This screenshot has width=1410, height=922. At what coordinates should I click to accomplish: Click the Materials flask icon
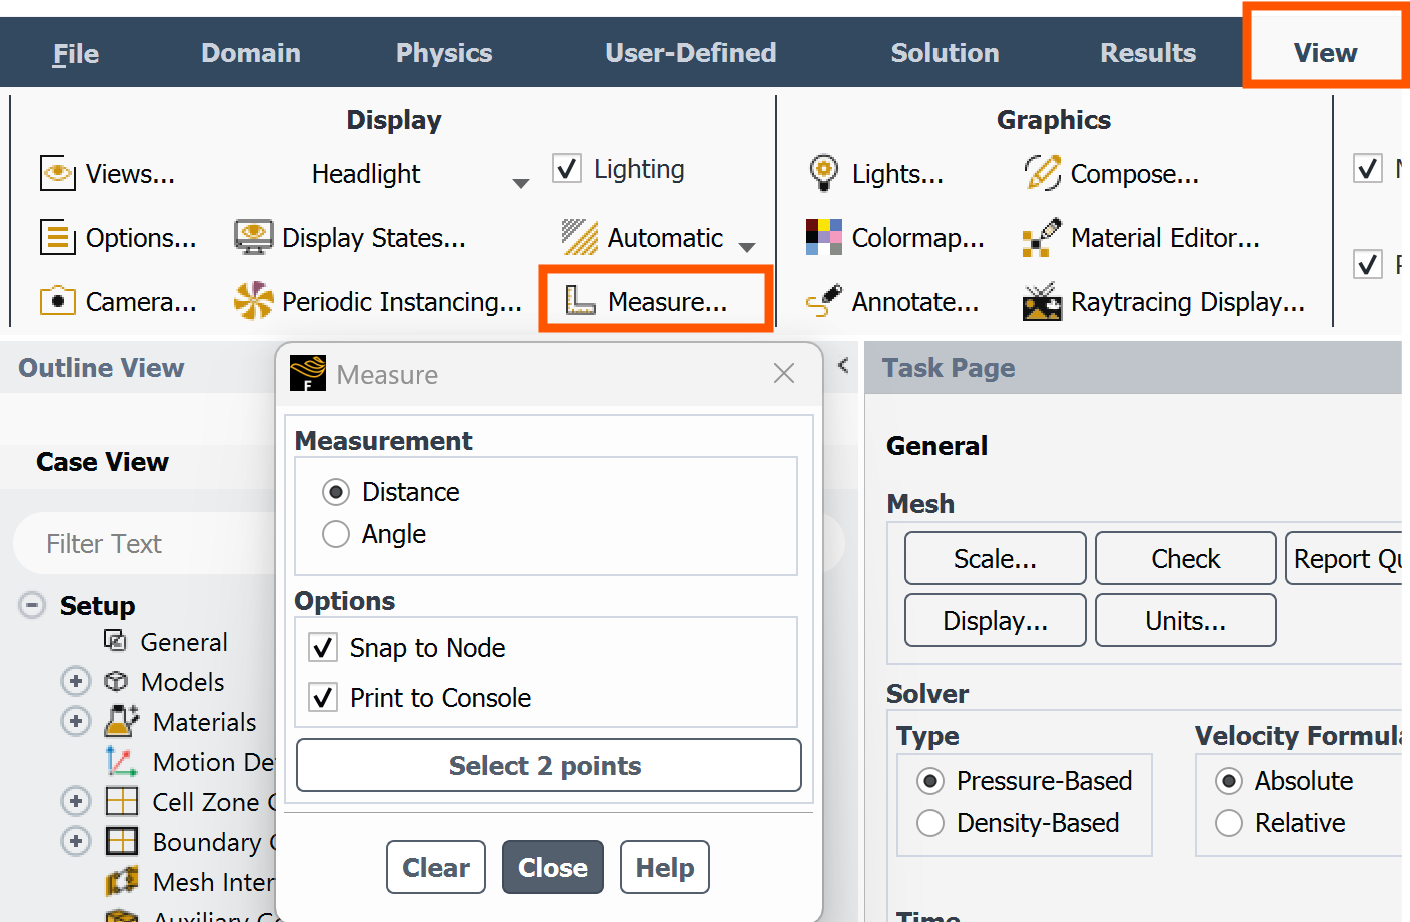tap(122, 721)
